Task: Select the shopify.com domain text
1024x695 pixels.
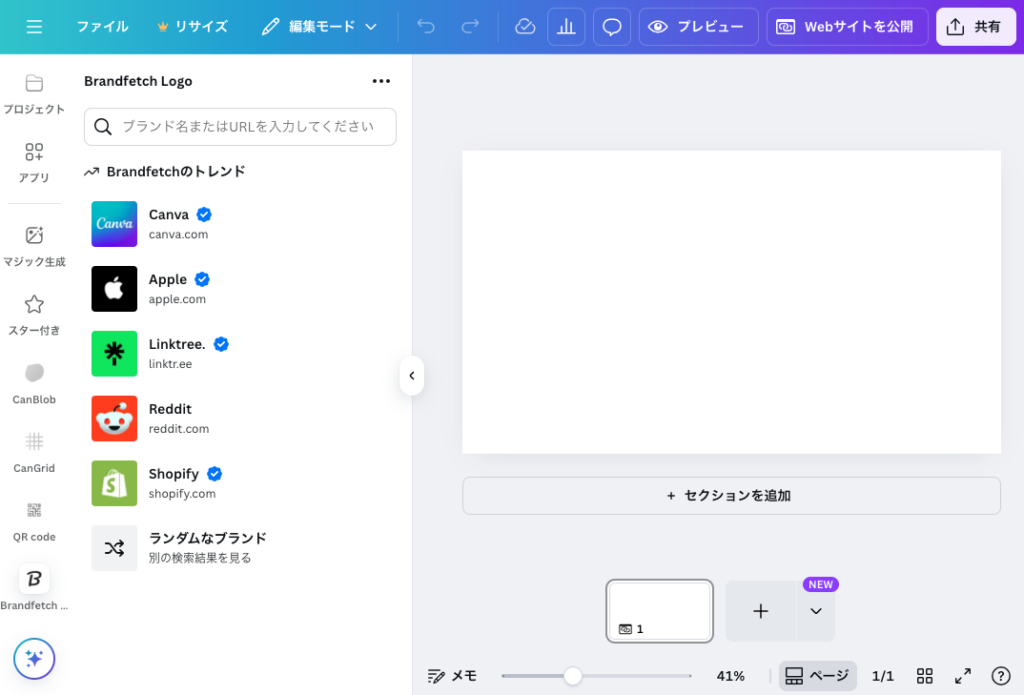Action: click(x=182, y=494)
